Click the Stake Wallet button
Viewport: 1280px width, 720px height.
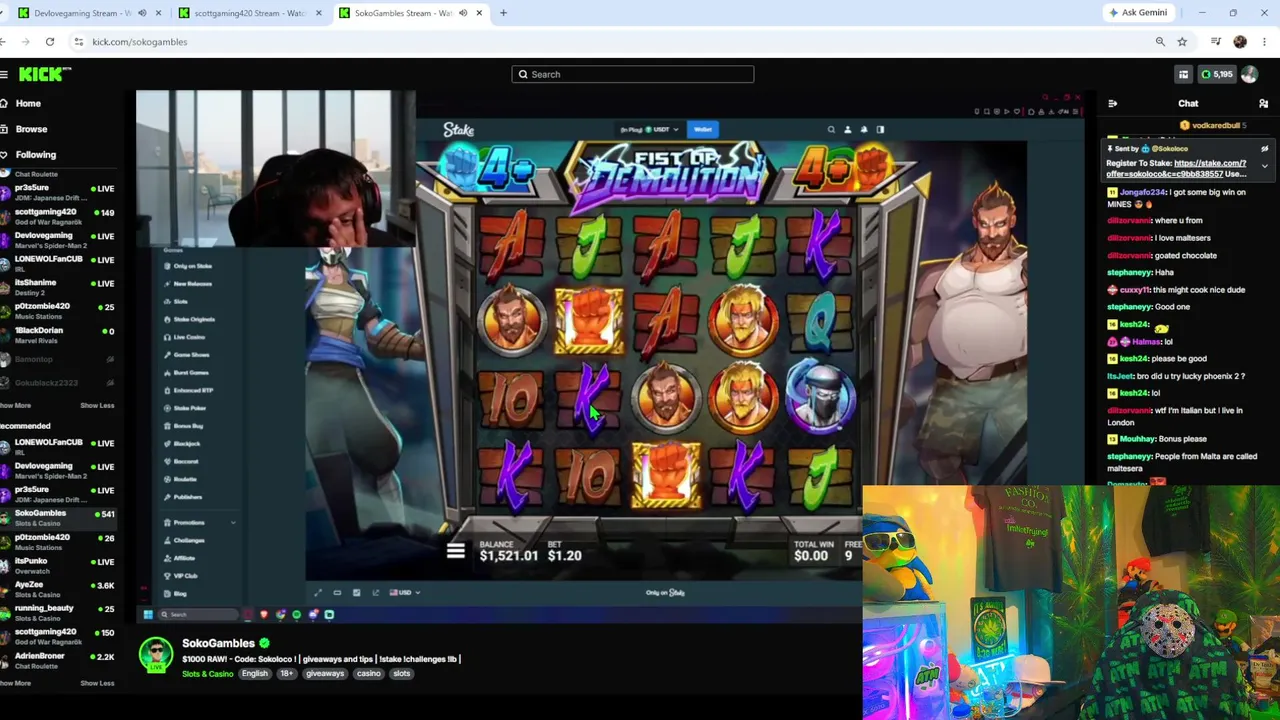point(703,129)
